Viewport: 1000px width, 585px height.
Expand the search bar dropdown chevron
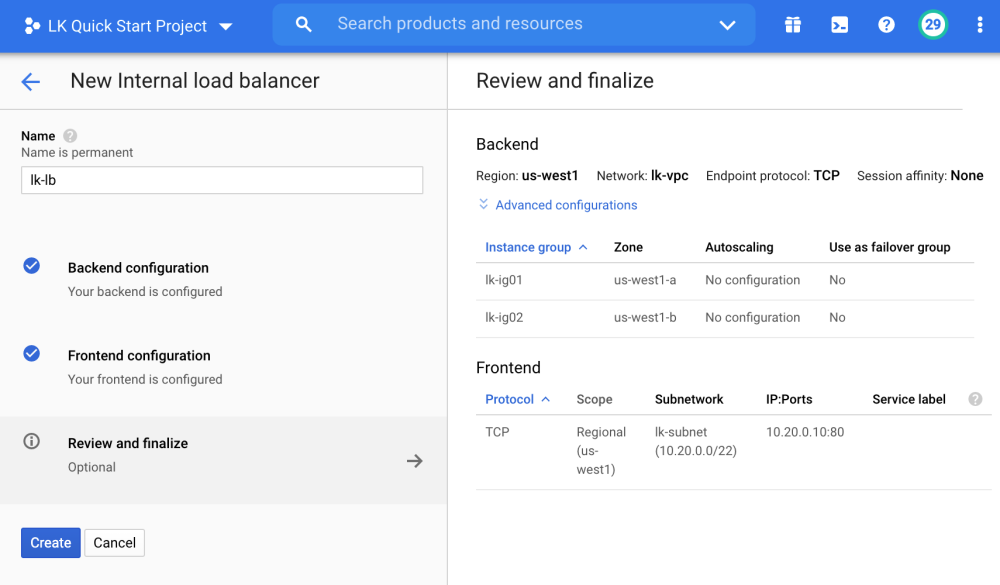coord(727,25)
